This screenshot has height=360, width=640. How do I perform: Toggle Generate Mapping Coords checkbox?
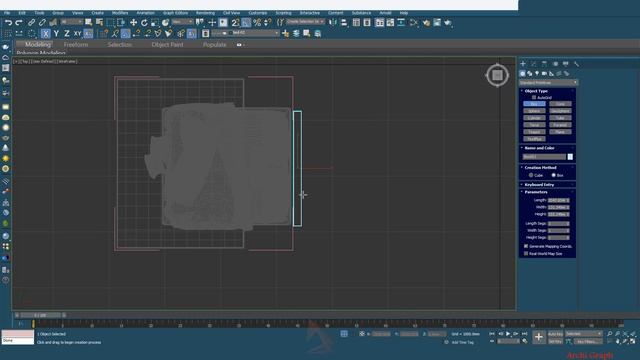(x=526, y=246)
